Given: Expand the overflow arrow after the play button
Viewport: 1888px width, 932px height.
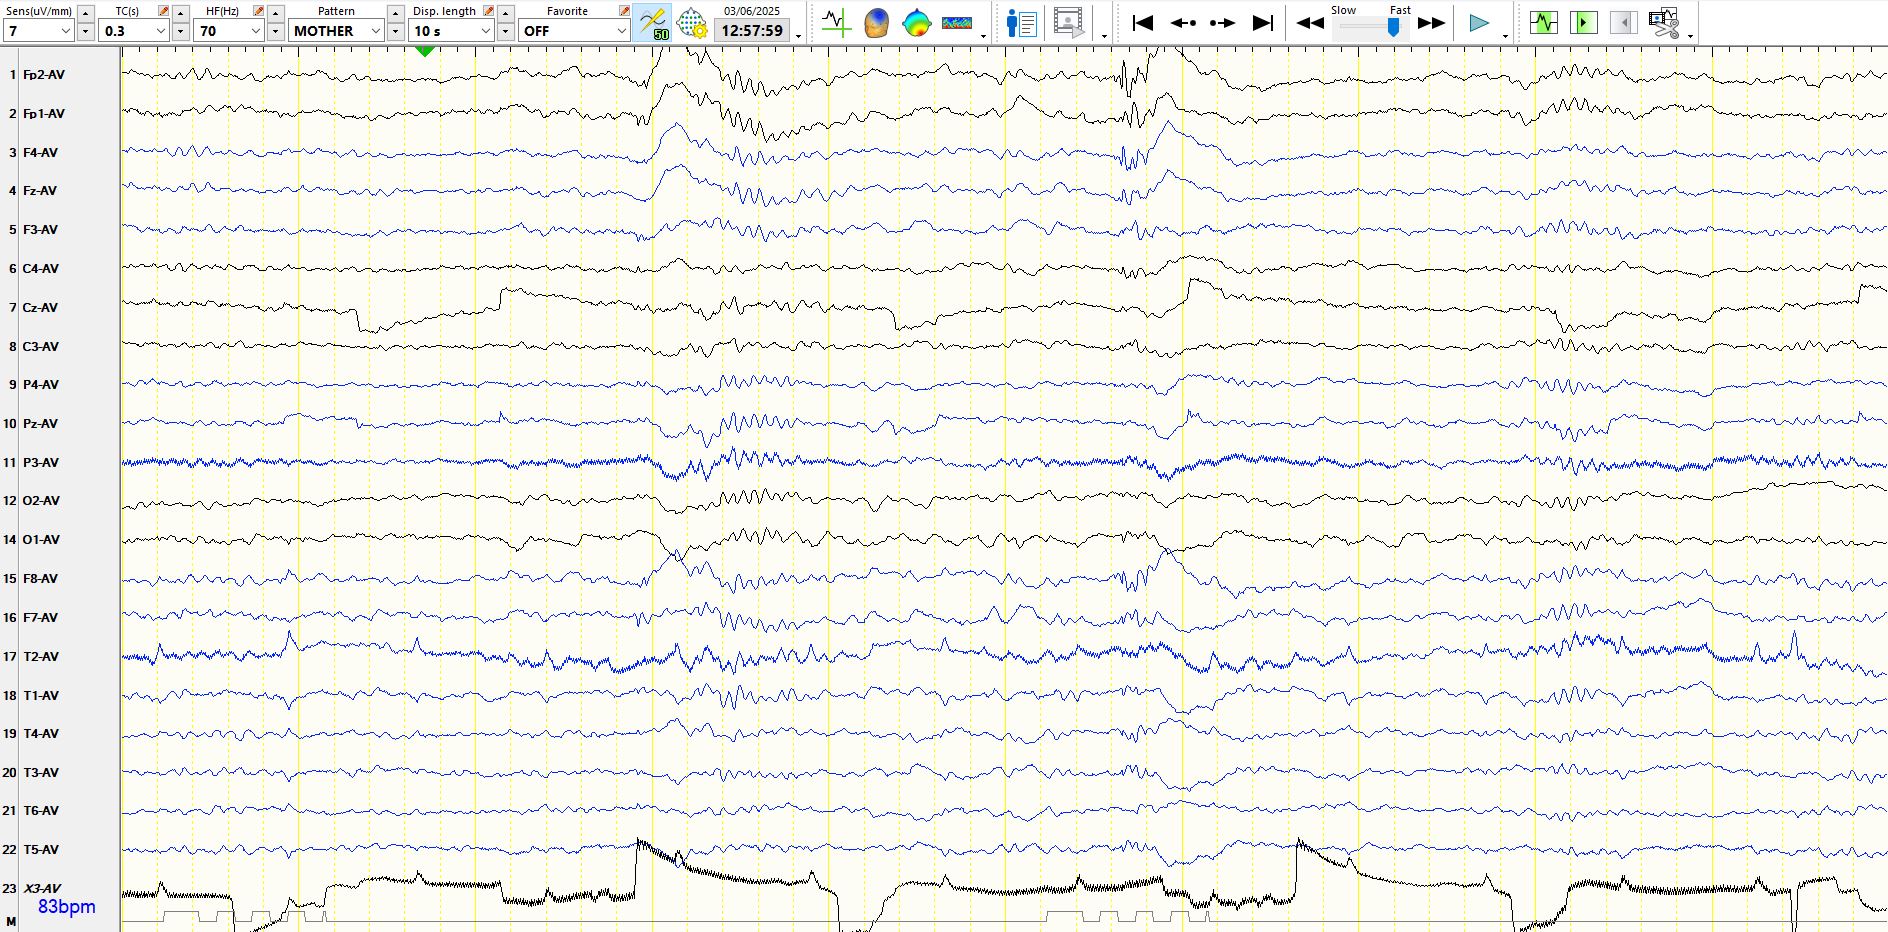Looking at the screenshot, I should 1505,36.
